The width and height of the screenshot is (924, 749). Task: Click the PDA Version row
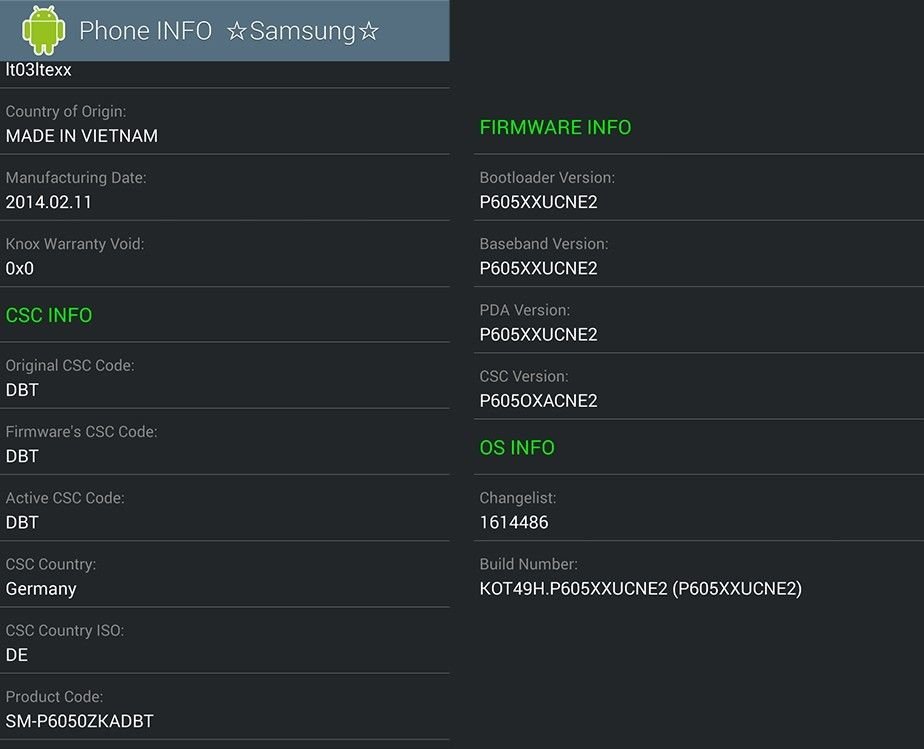699,321
